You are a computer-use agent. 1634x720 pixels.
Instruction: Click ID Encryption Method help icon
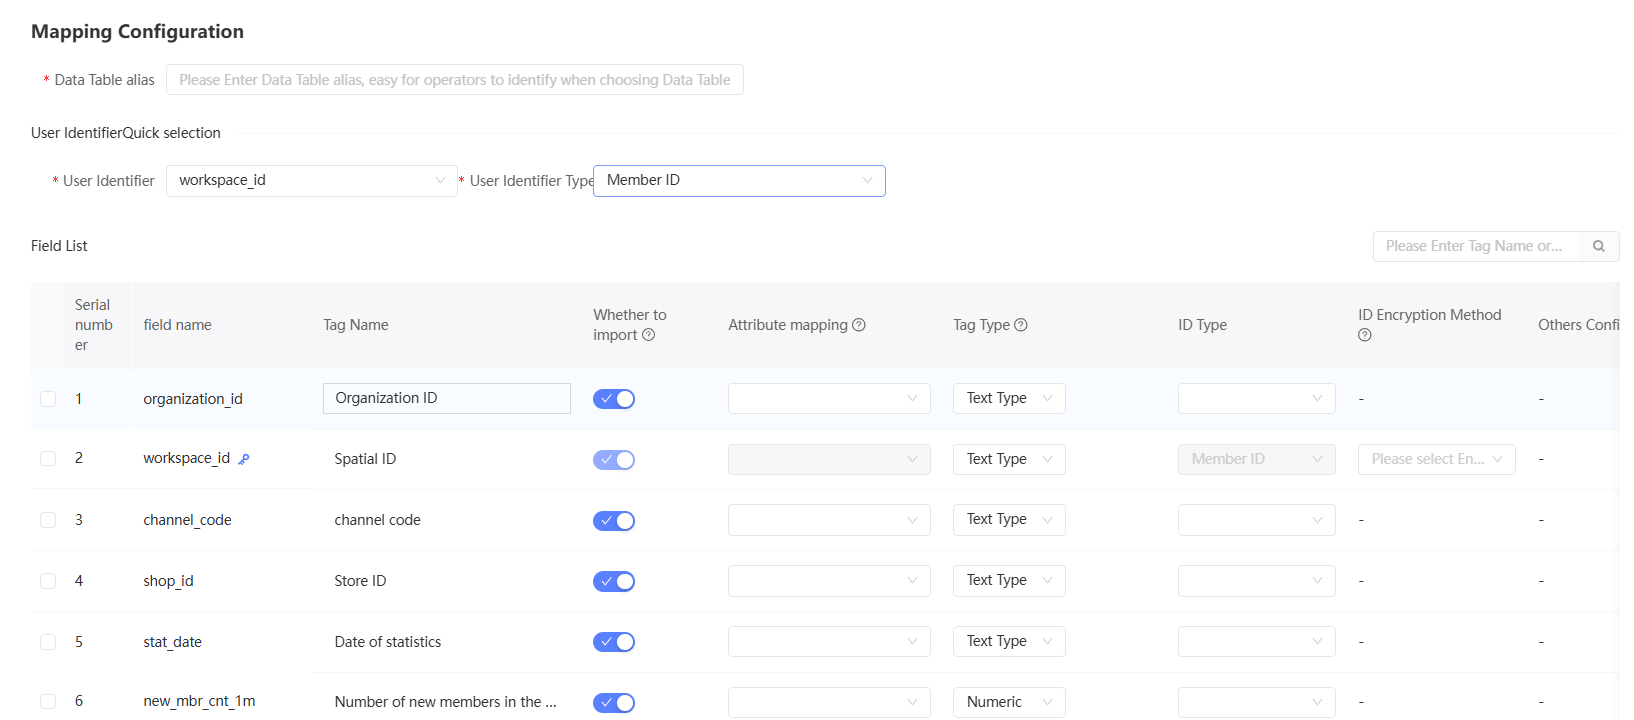coord(1364,335)
